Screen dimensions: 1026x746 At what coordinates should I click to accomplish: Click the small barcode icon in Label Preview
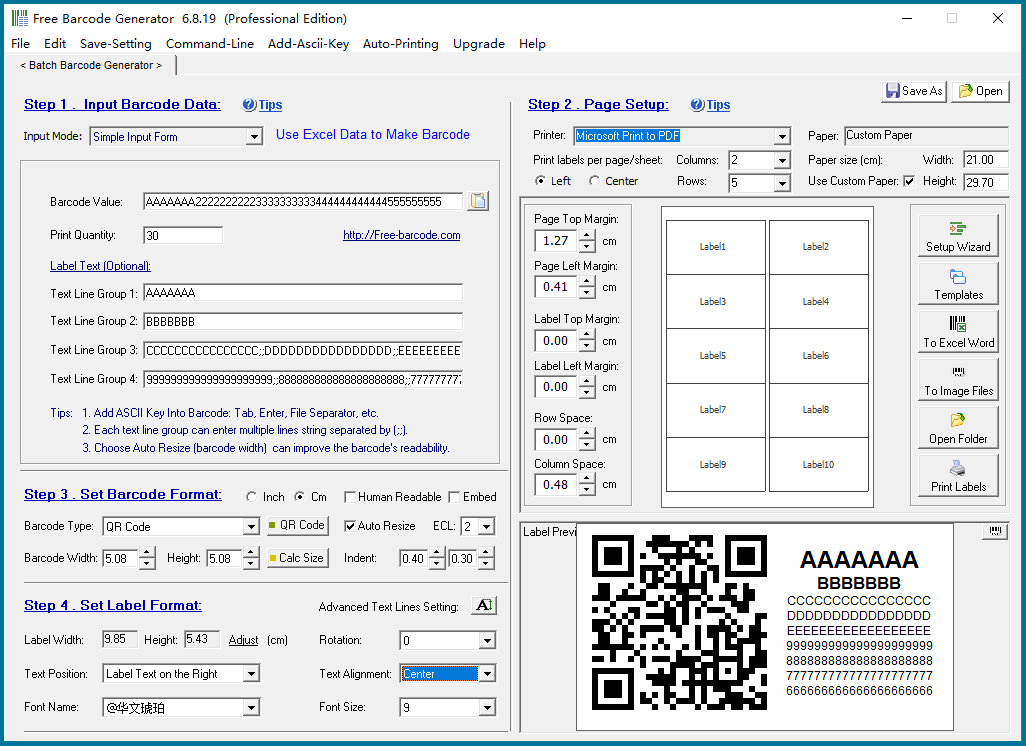pyautogui.click(x=995, y=531)
